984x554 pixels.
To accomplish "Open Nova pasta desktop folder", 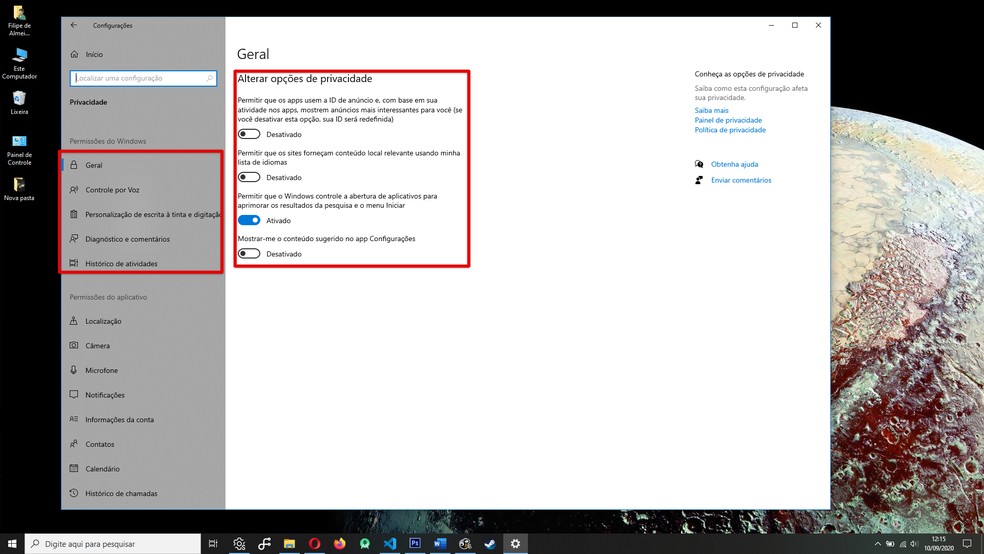I will 19,189.
